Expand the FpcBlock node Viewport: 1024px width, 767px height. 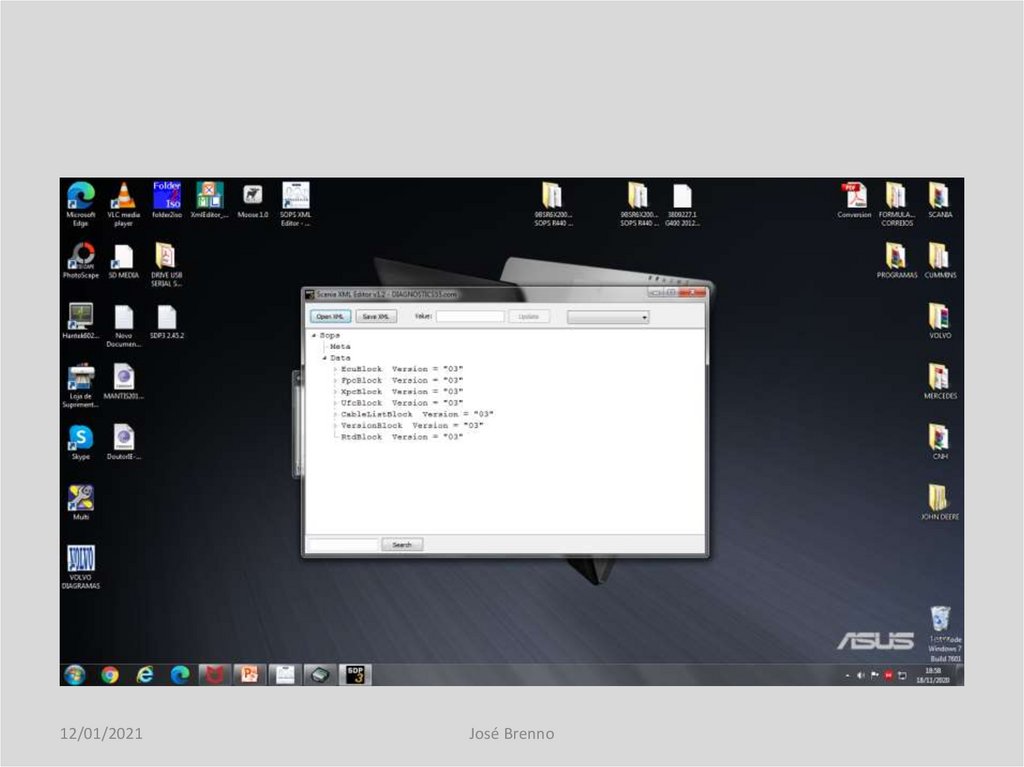pyautogui.click(x=335, y=380)
